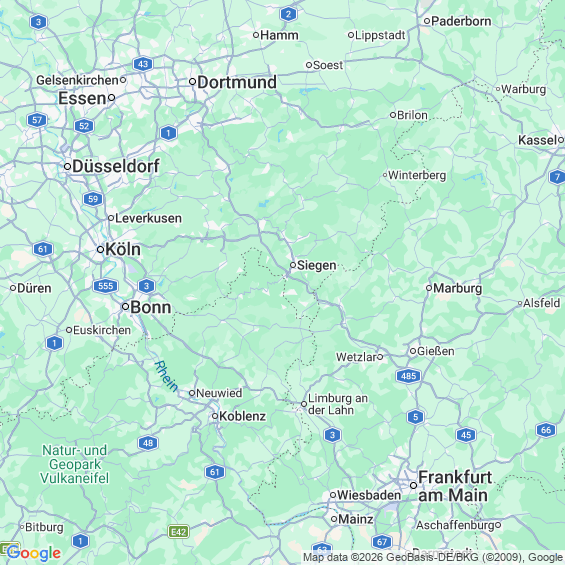Click the Google logo

click(x=34, y=553)
